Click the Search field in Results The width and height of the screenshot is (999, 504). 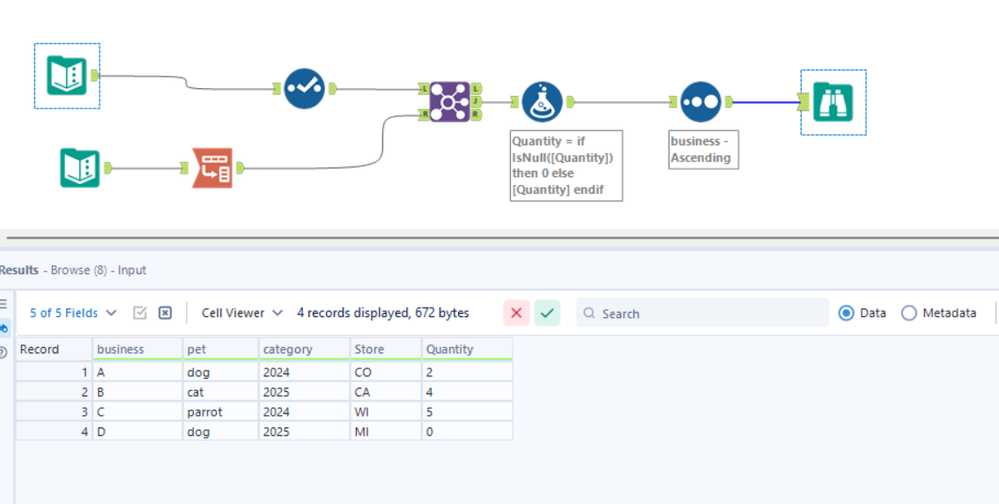(x=702, y=313)
